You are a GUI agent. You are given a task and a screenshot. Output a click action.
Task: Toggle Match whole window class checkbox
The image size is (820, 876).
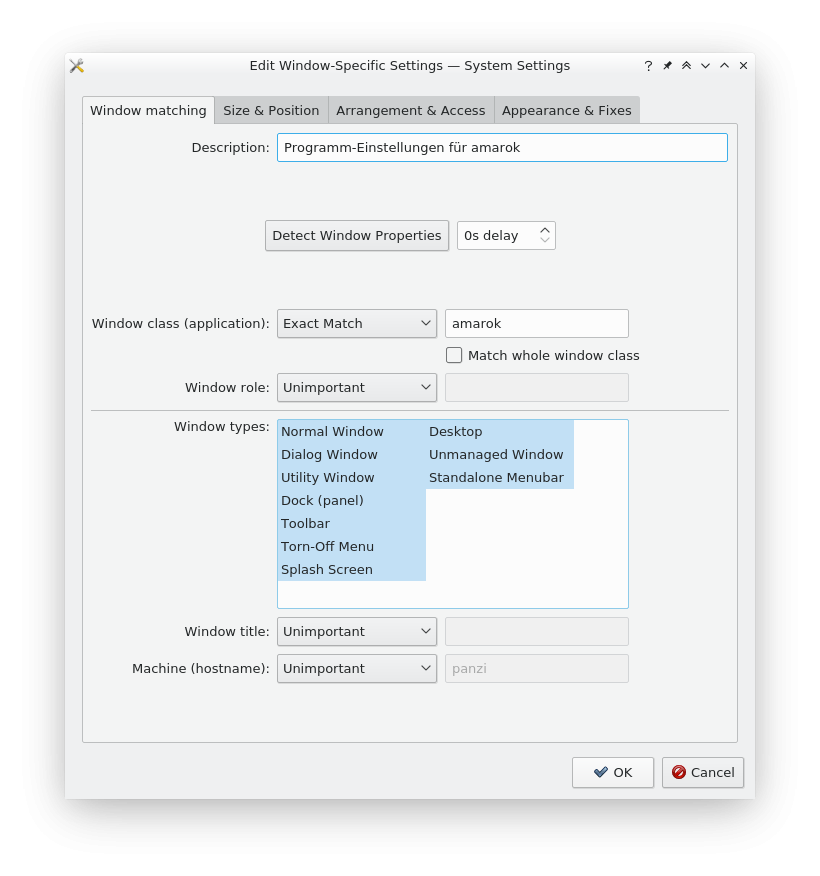coord(454,355)
